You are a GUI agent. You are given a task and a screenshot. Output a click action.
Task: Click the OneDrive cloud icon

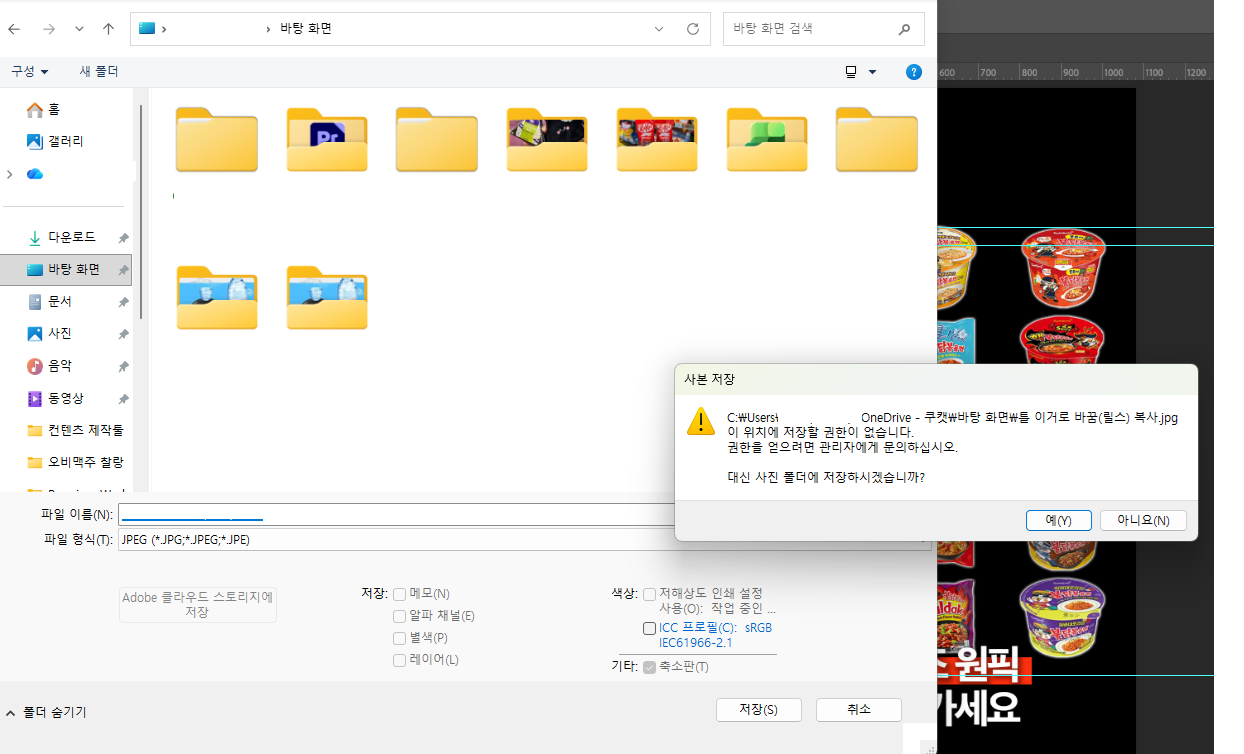click(x=35, y=174)
